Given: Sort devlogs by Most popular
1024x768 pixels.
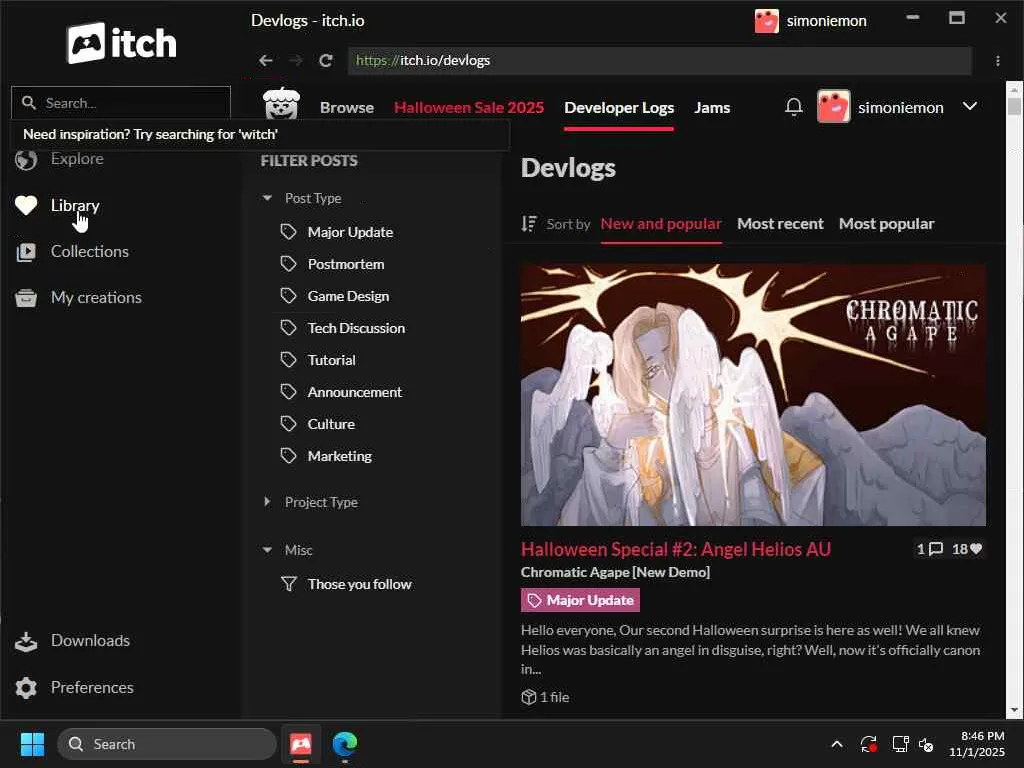Looking at the screenshot, I should tap(886, 224).
